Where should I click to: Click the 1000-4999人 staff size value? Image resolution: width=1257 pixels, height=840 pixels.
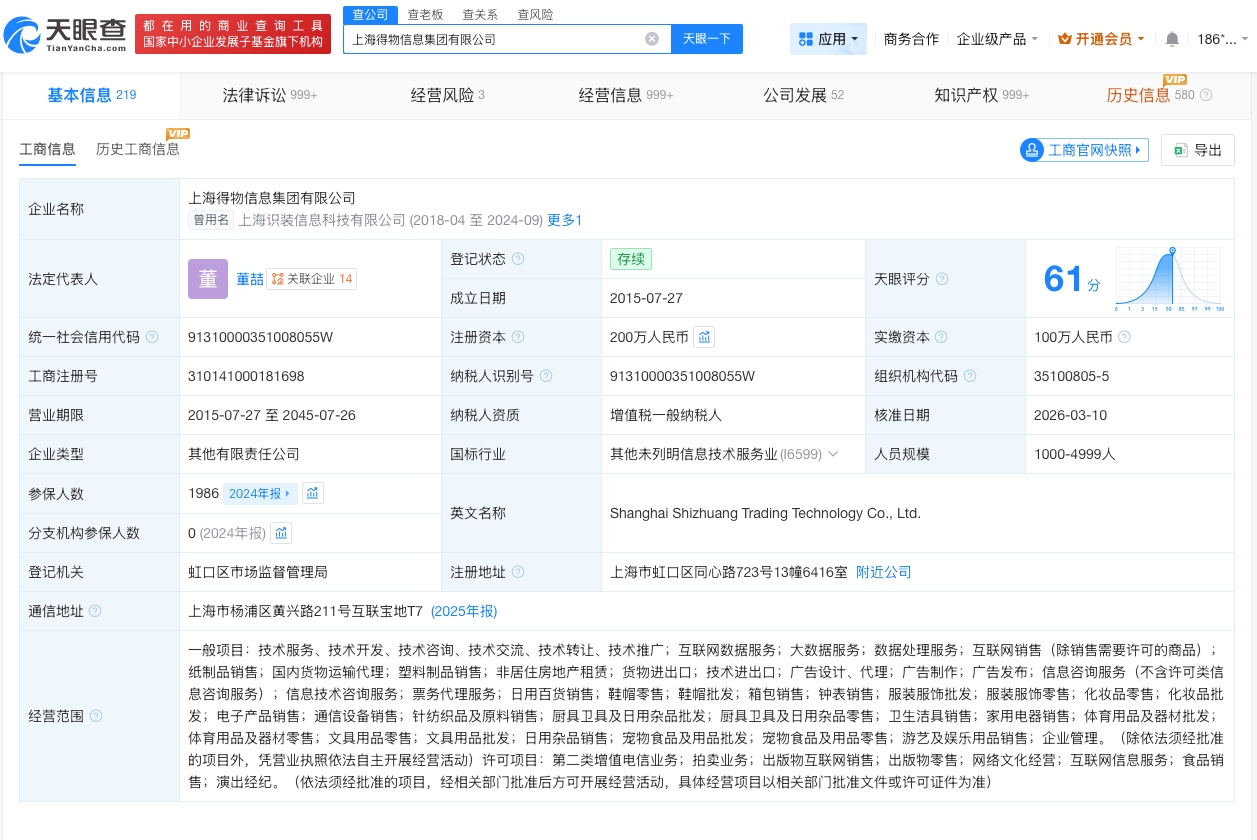pyautogui.click(x=1075, y=454)
